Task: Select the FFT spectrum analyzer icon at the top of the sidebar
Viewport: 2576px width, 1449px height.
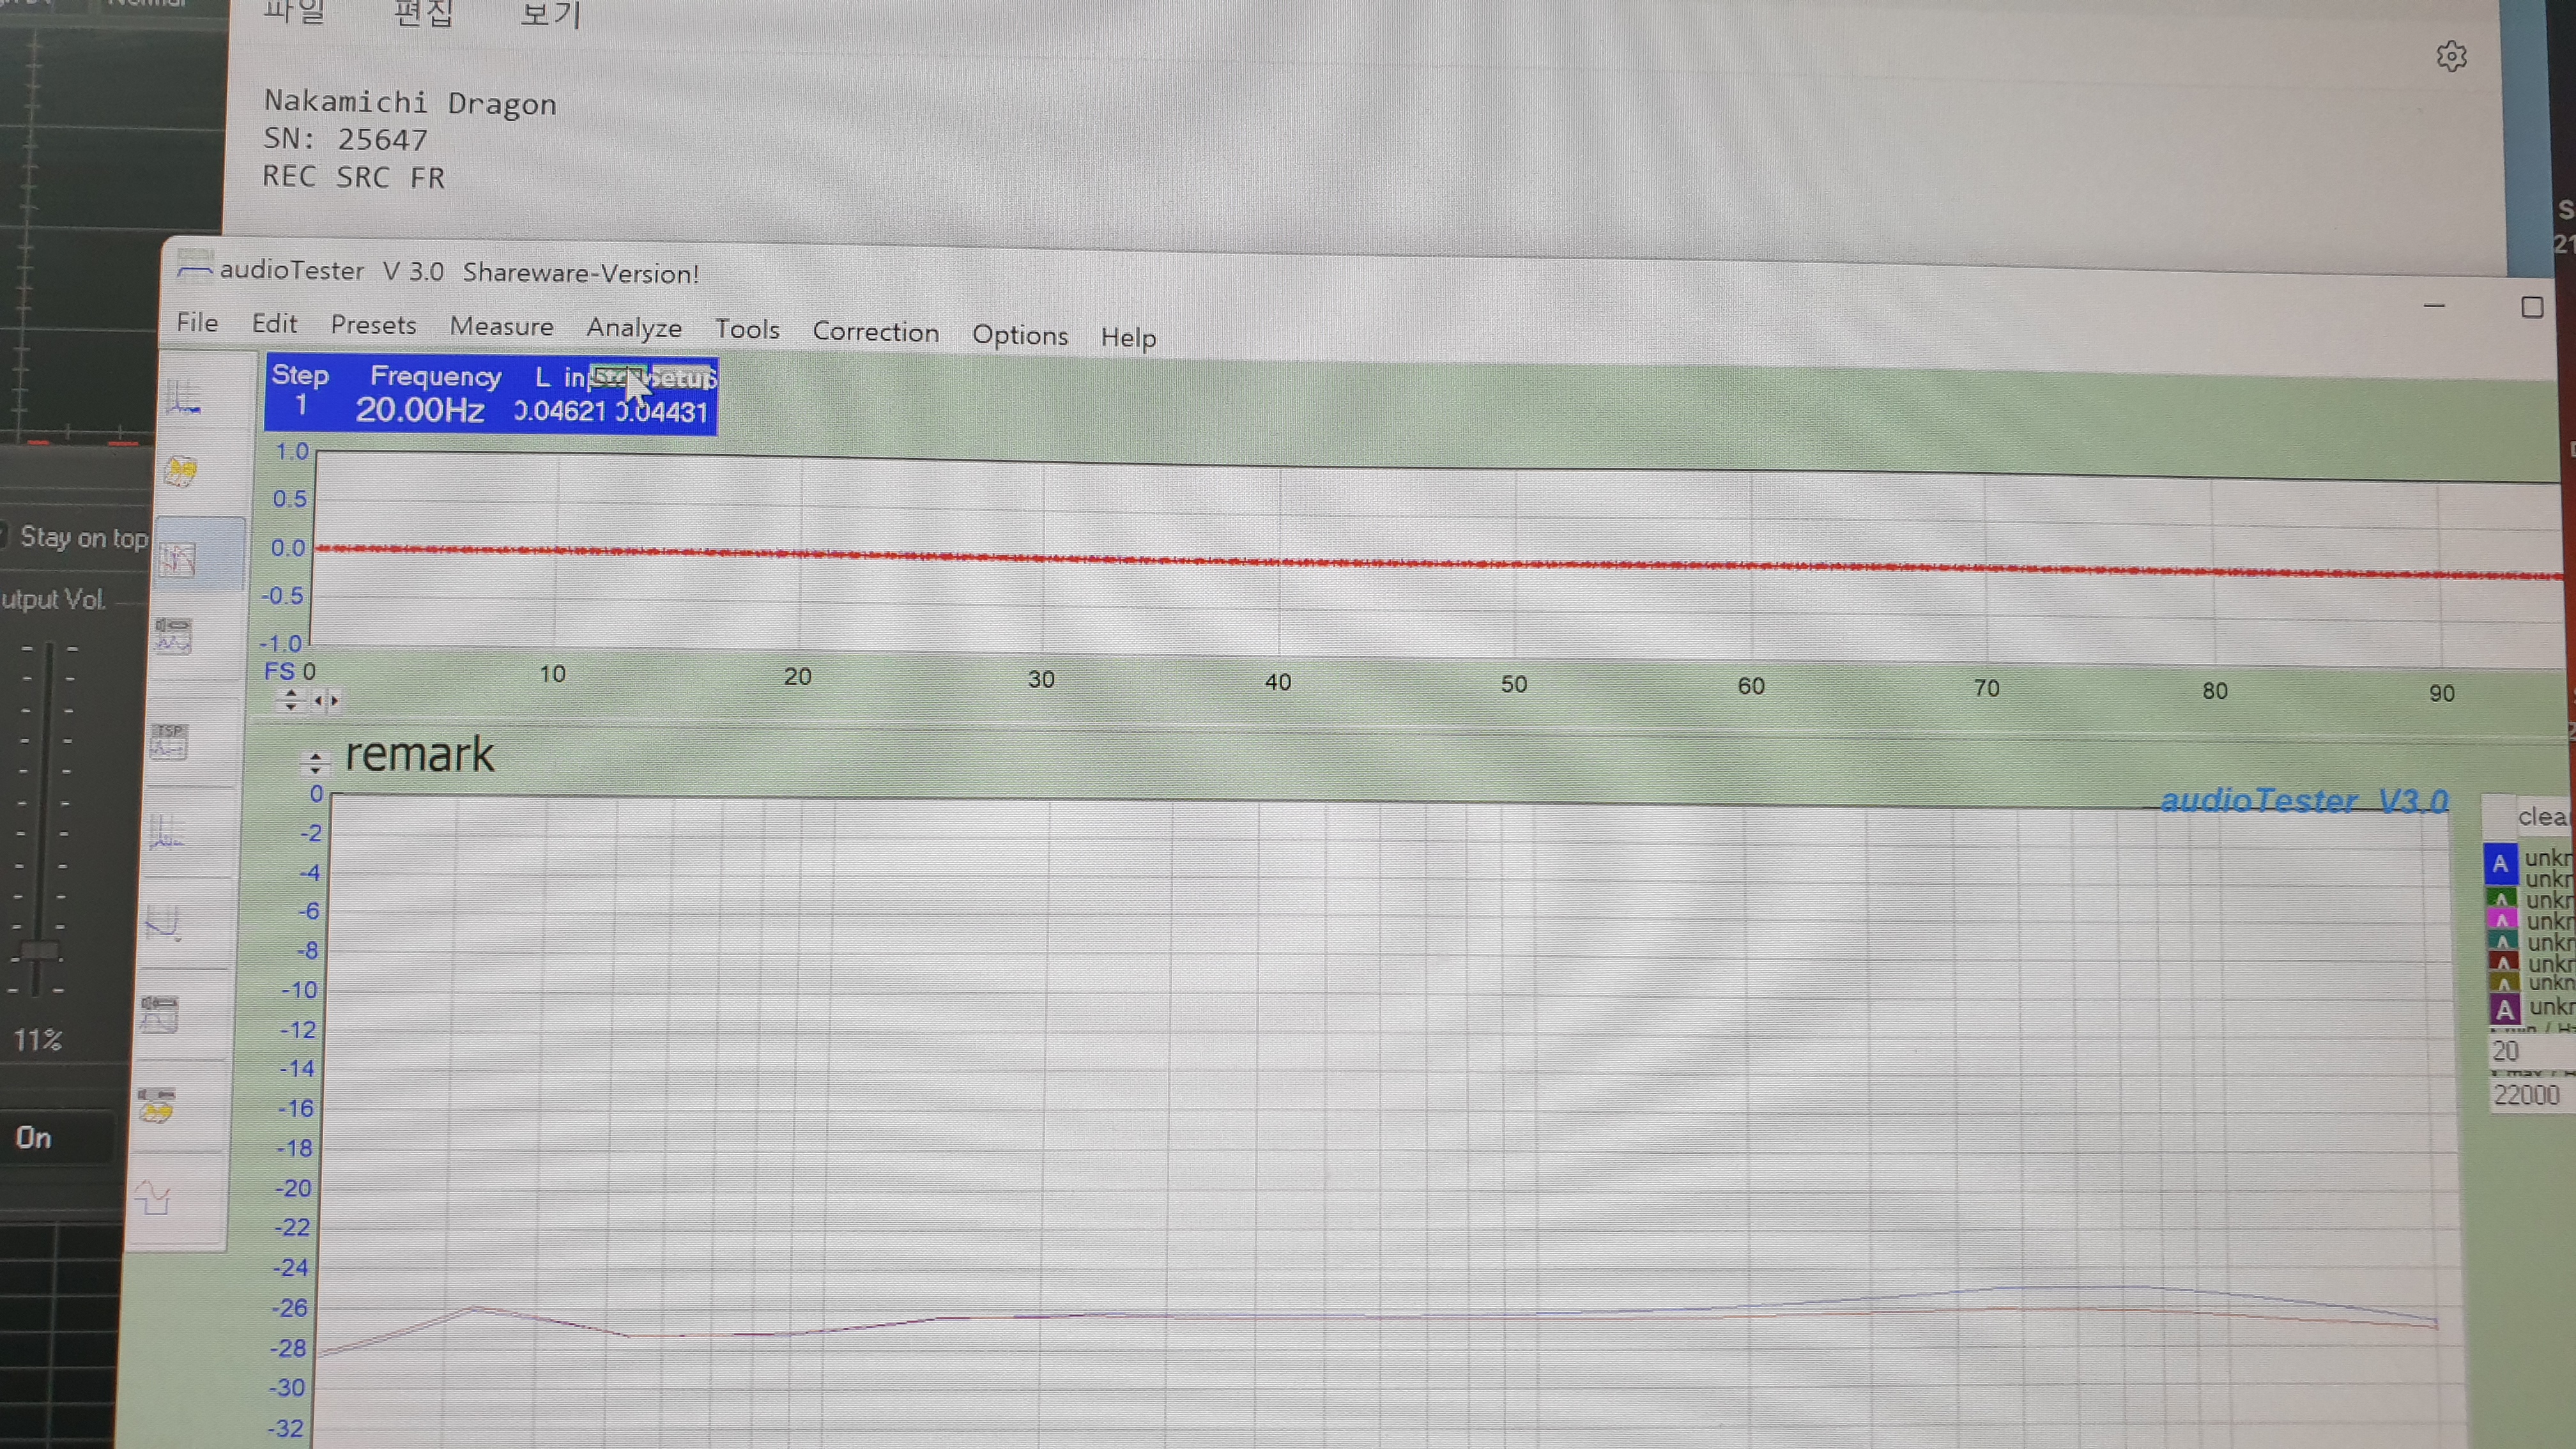Action: pyautogui.click(x=184, y=397)
